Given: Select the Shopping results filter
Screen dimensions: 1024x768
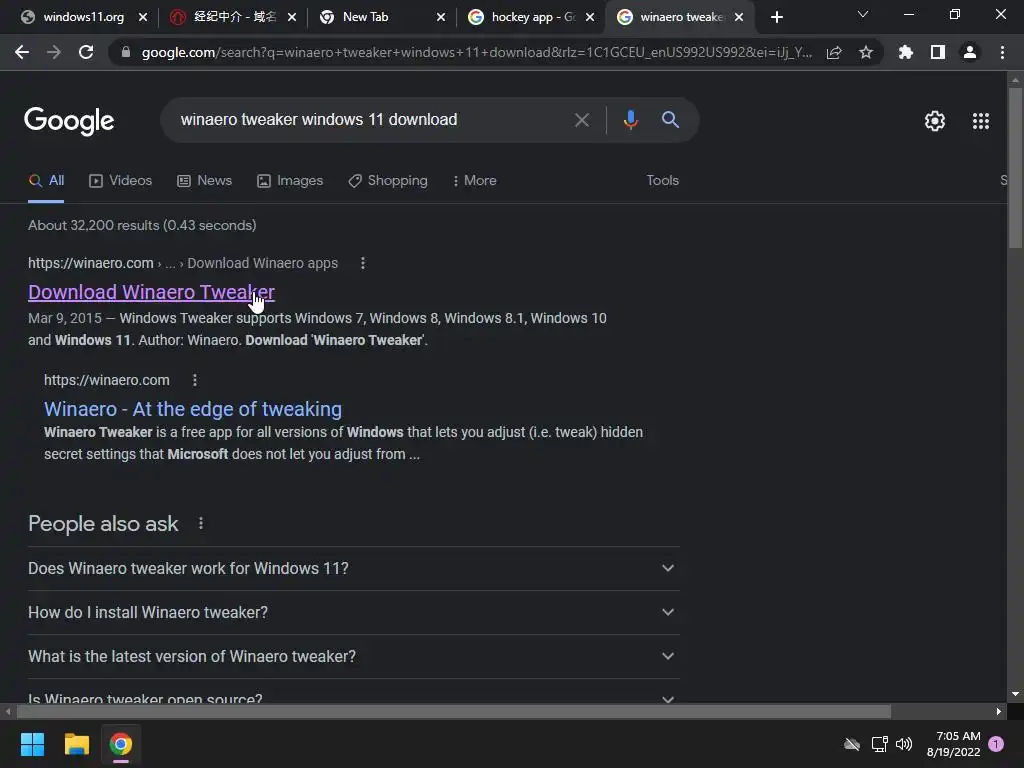Looking at the screenshot, I should (x=388, y=181).
